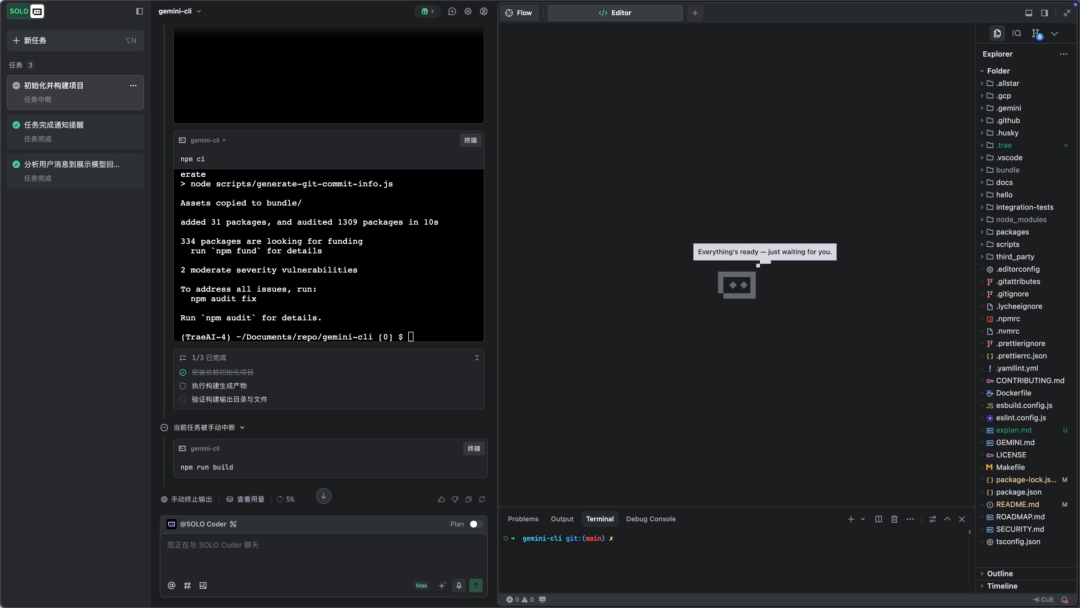Viewport: 1080px width, 608px height.
Task: Click the microphone voice input icon
Action: [459, 585]
